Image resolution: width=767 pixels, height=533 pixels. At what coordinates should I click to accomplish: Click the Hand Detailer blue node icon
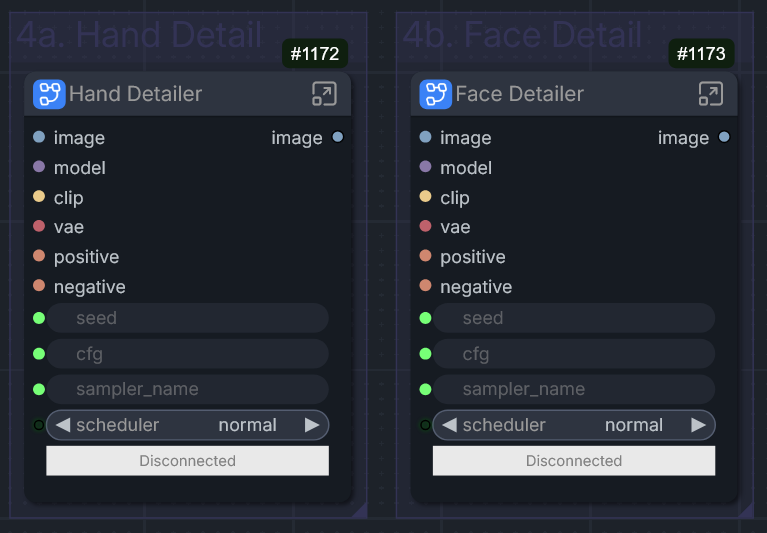(49, 94)
